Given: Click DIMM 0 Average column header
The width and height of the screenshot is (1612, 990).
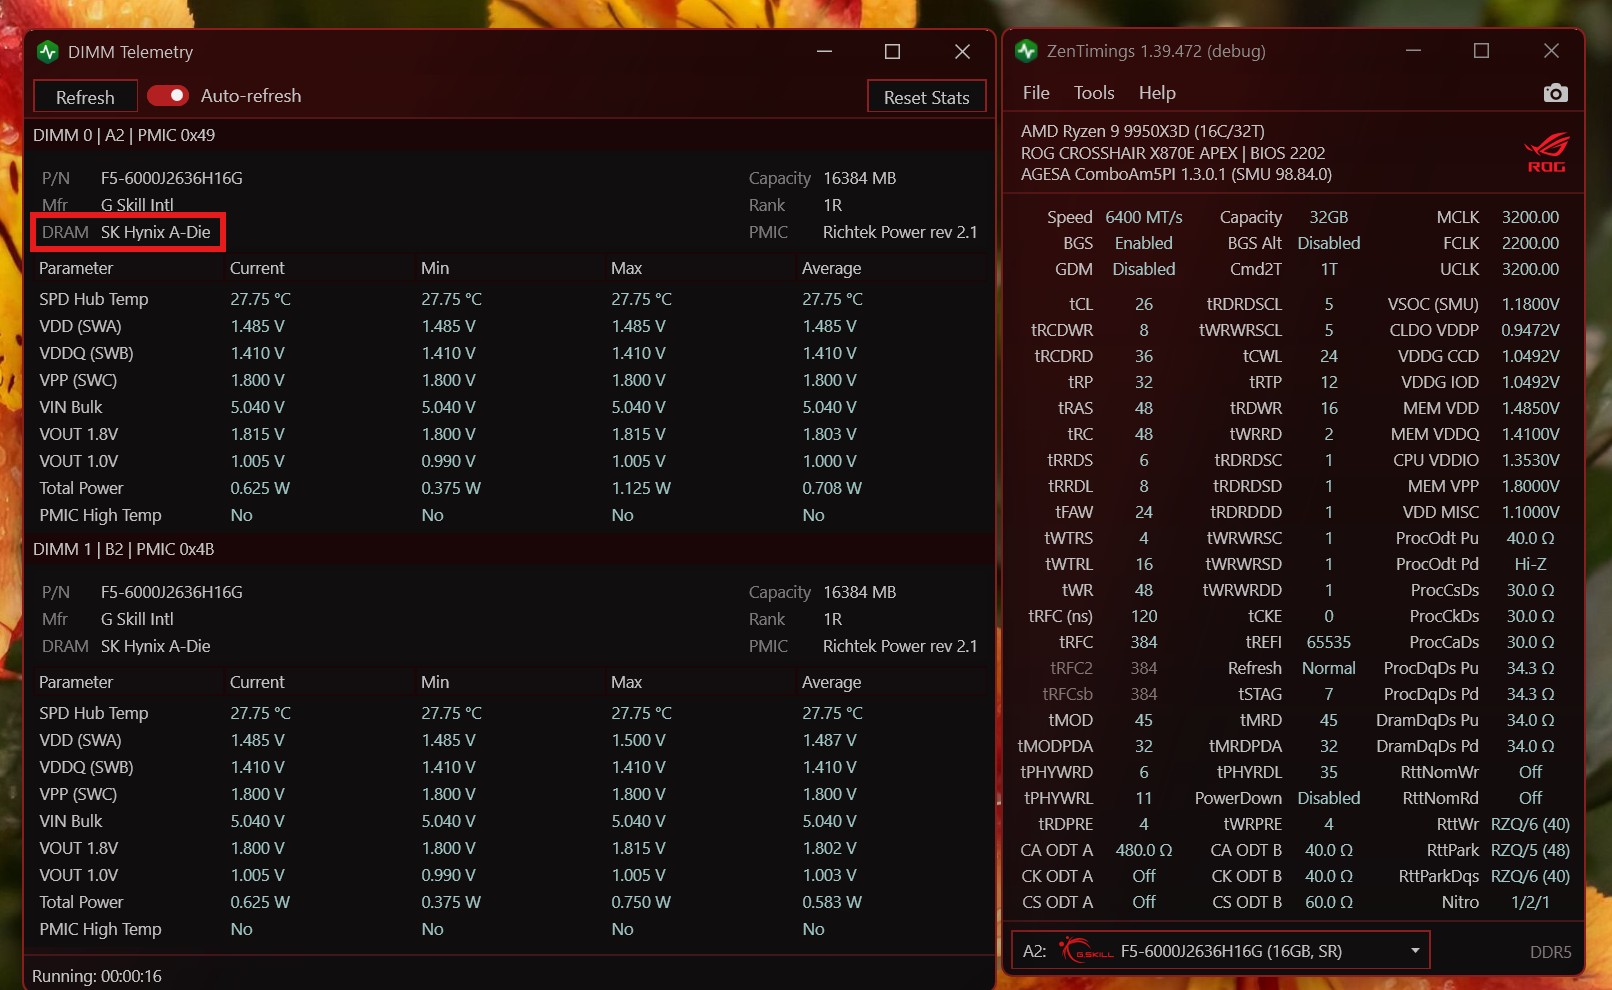Looking at the screenshot, I should [832, 269].
